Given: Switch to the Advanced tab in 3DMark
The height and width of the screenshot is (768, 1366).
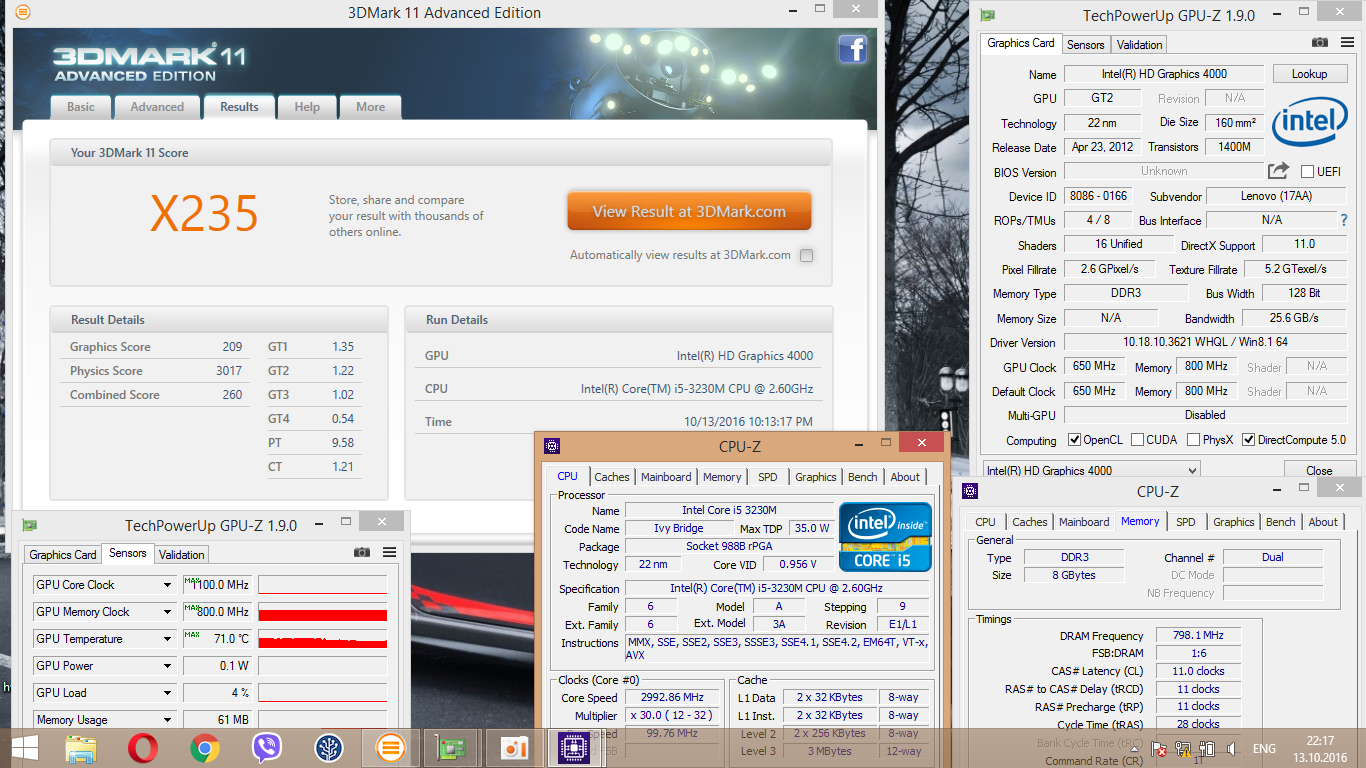Looking at the screenshot, I should click(157, 107).
